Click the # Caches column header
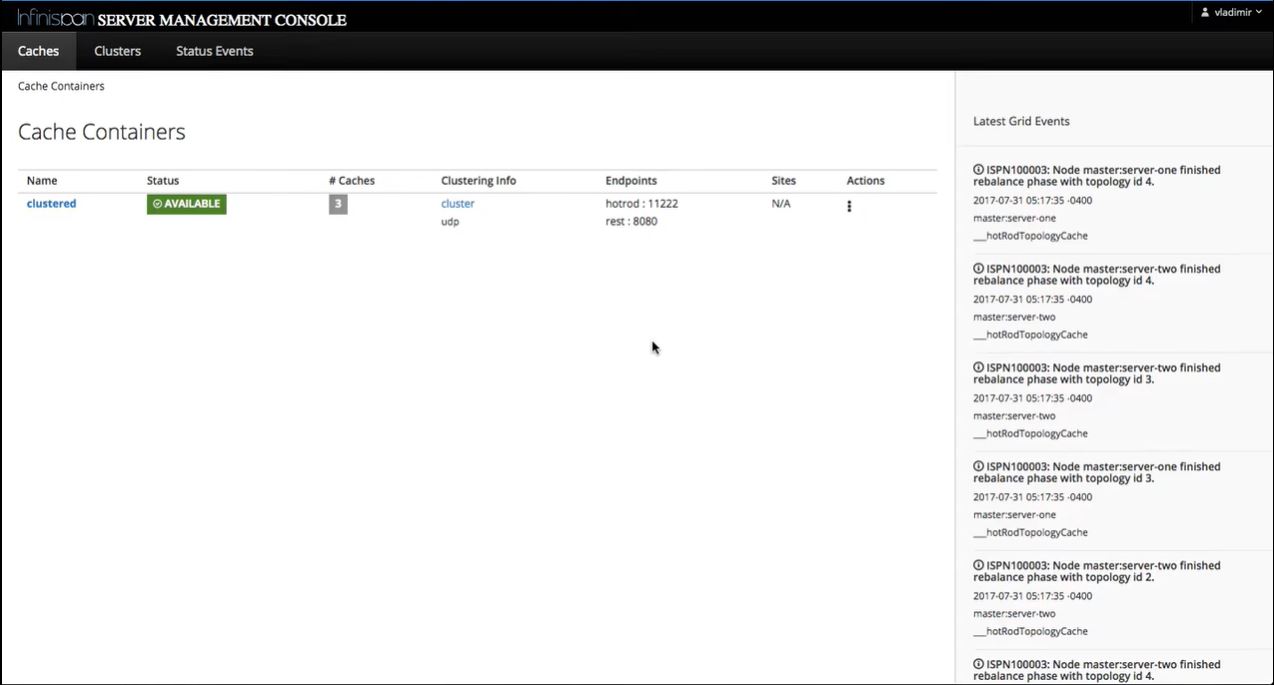 352,181
